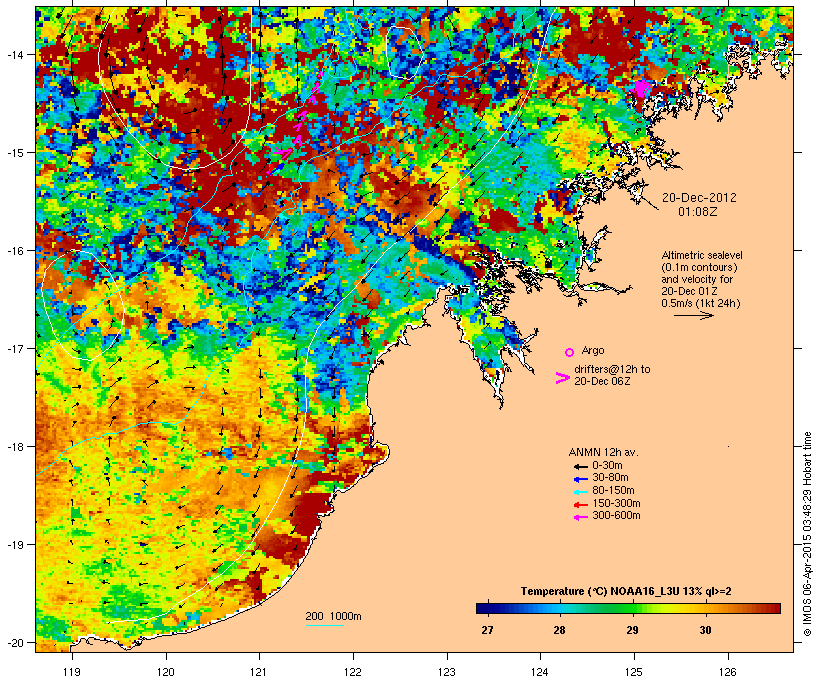Image resolution: width=820 pixels, height=680 pixels.
Task: Click the 0.5m/s velocity scale arrow
Action: click(x=693, y=315)
